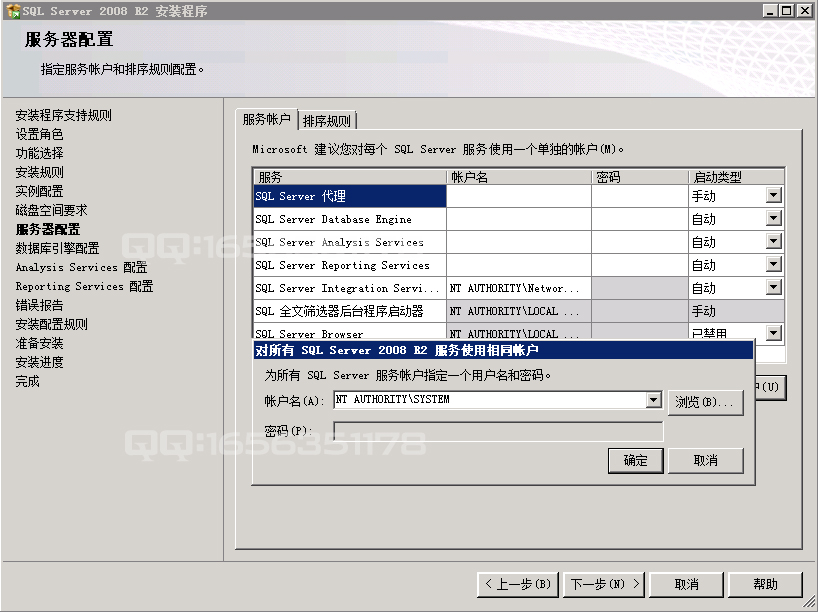Screen dimensions: 818x612
Task: Click 数据库引擎配置 in the step list
Action: point(57,248)
